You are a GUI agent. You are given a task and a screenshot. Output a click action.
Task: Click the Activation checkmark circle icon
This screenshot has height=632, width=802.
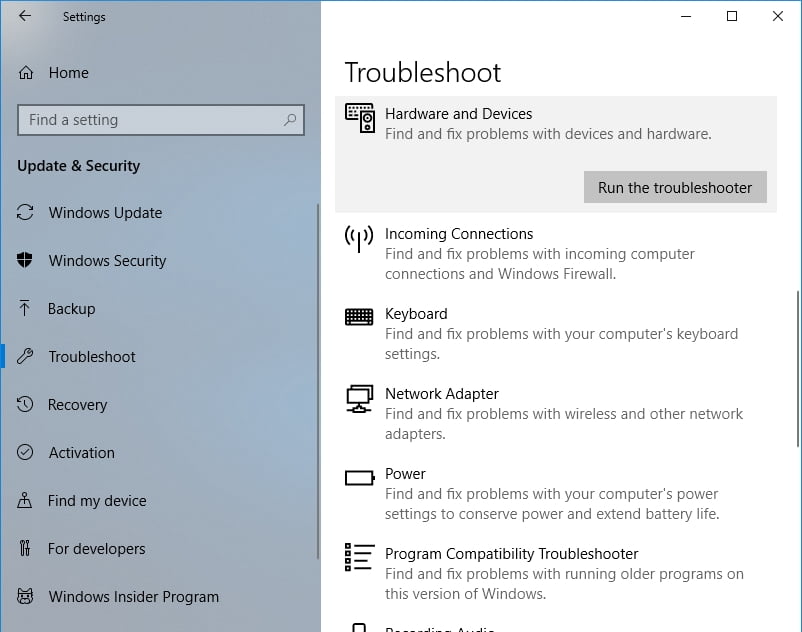click(x=26, y=453)
